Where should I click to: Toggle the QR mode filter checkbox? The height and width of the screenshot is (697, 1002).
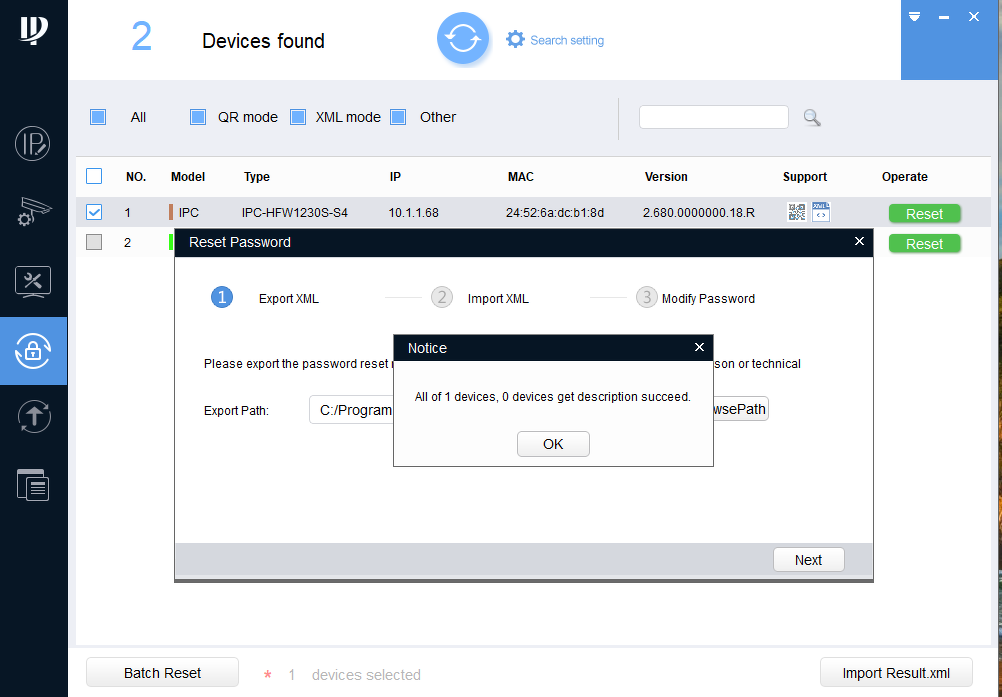click(x=198, y=117)
